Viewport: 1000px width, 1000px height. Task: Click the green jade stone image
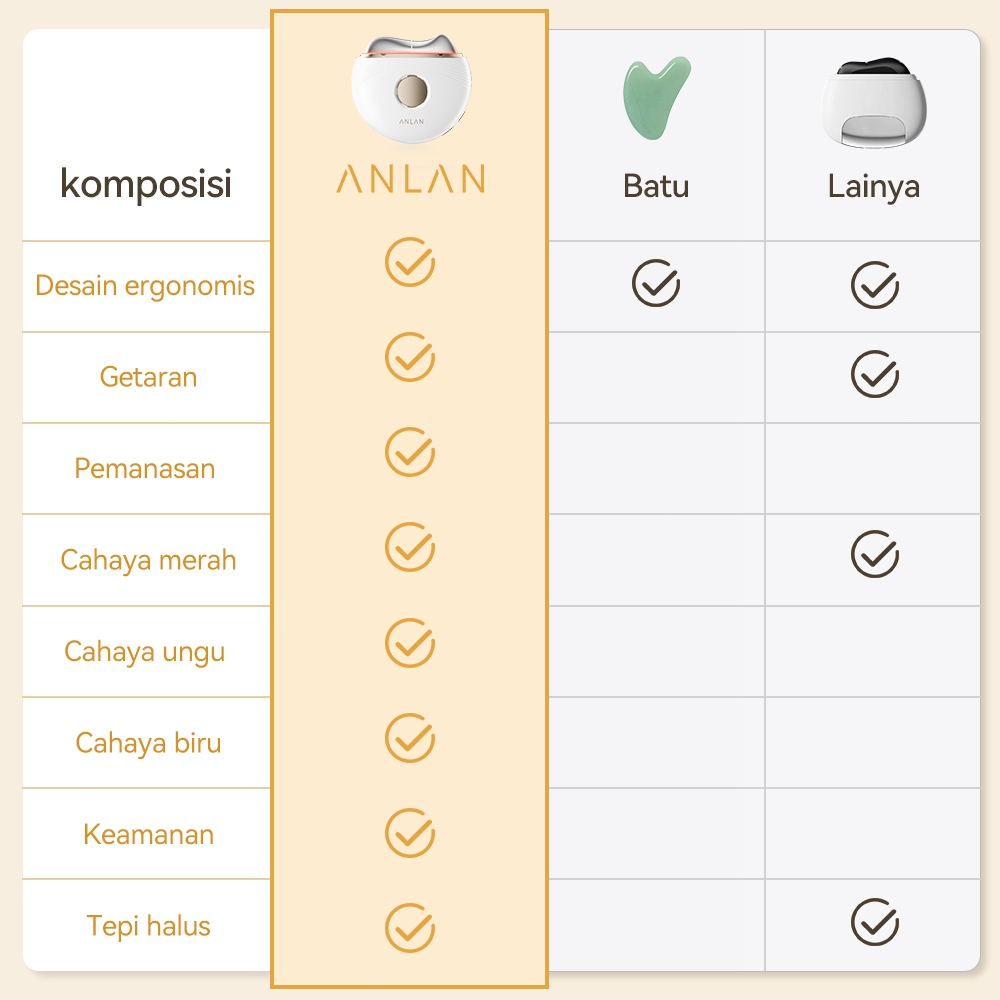pos(656,97)
